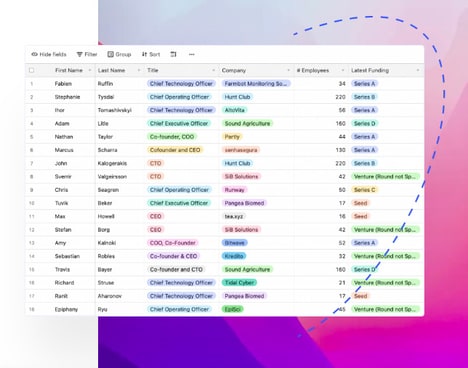This screenshot has height=368, width=468.
Task: Toggle the select-all header checkbox
Action: [x=32, y=70]
